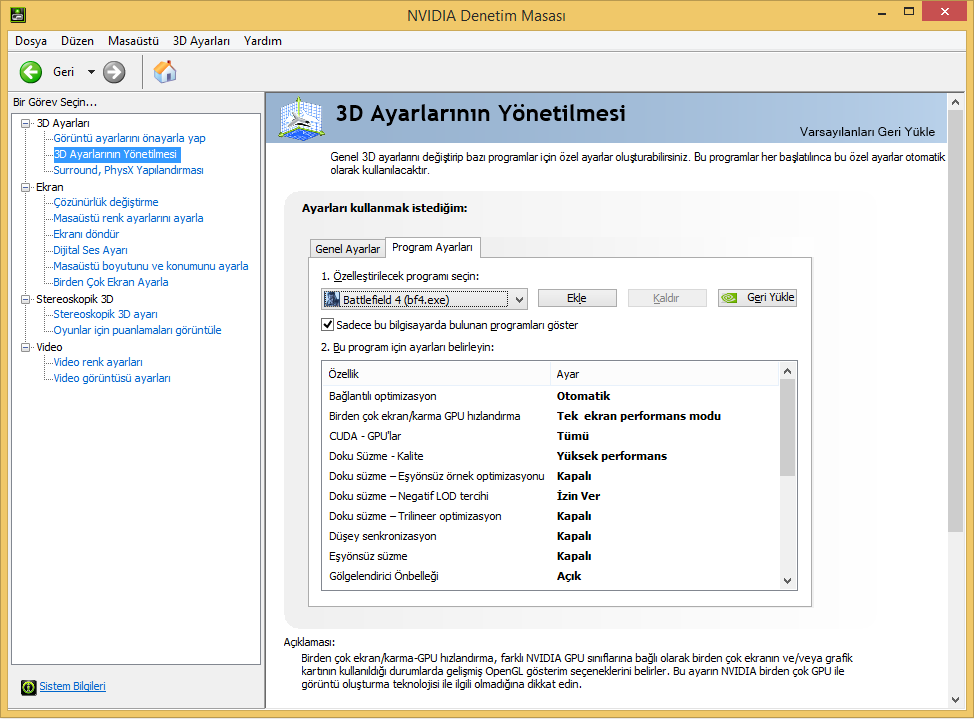This screenshot has height=719, width=974.
Task: Open 'Görüntü ayarlarını önayarla yap' task
Action: (x=129, y=138)
